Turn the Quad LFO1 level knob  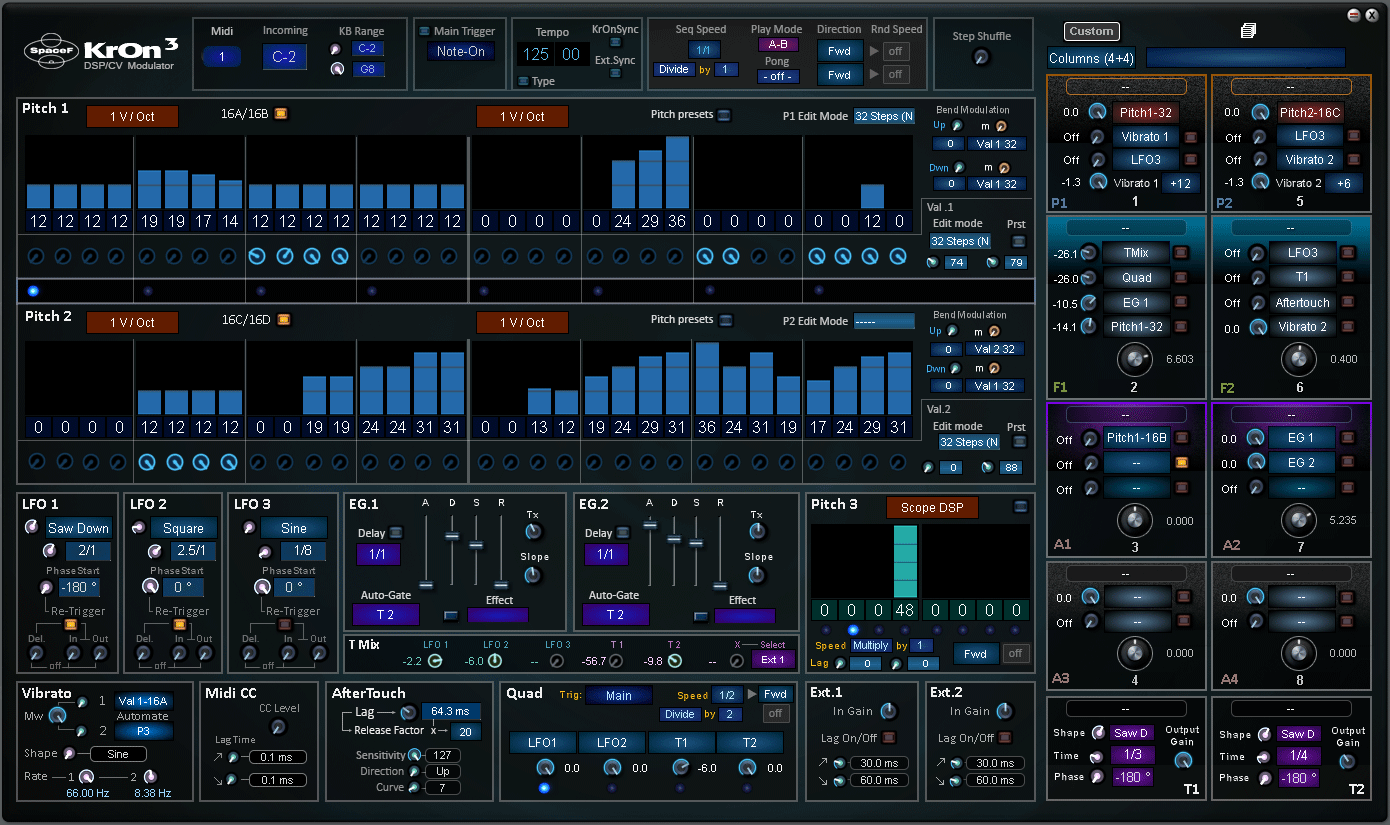(x=545, y=768)
